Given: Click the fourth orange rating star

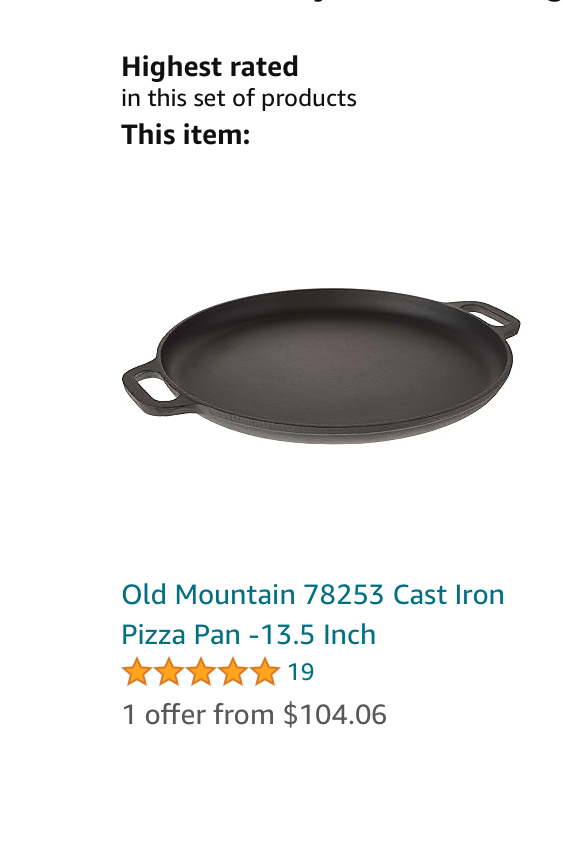Looking at the screenshot, I should pyautogui.click(x=233, y=672).
